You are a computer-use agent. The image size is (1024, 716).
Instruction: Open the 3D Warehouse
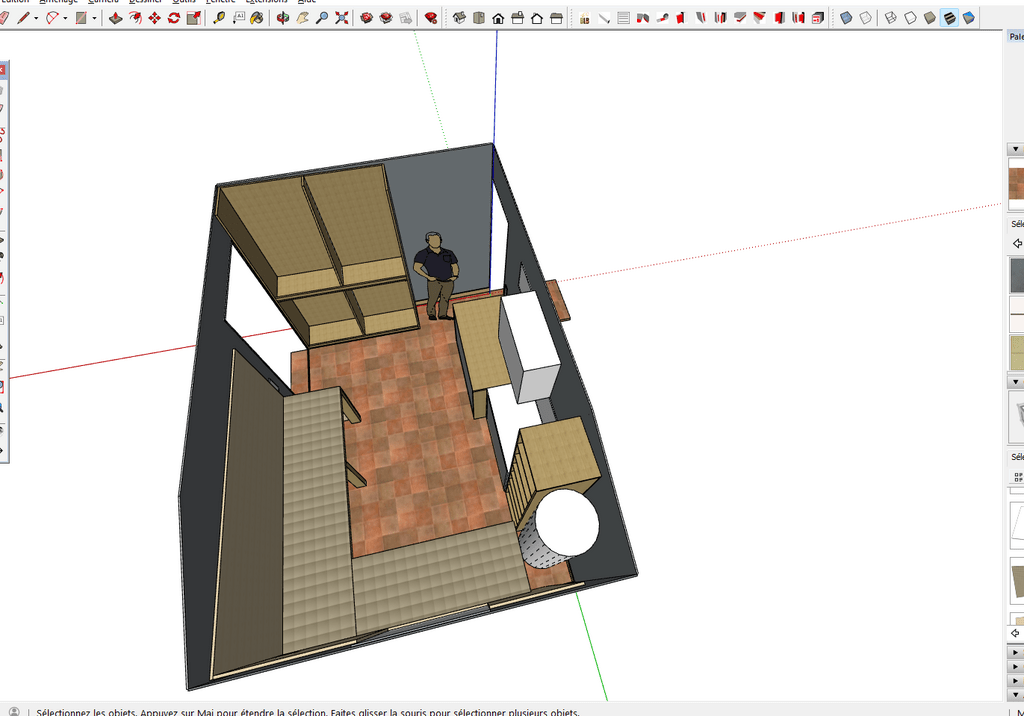tap(366, 18)
